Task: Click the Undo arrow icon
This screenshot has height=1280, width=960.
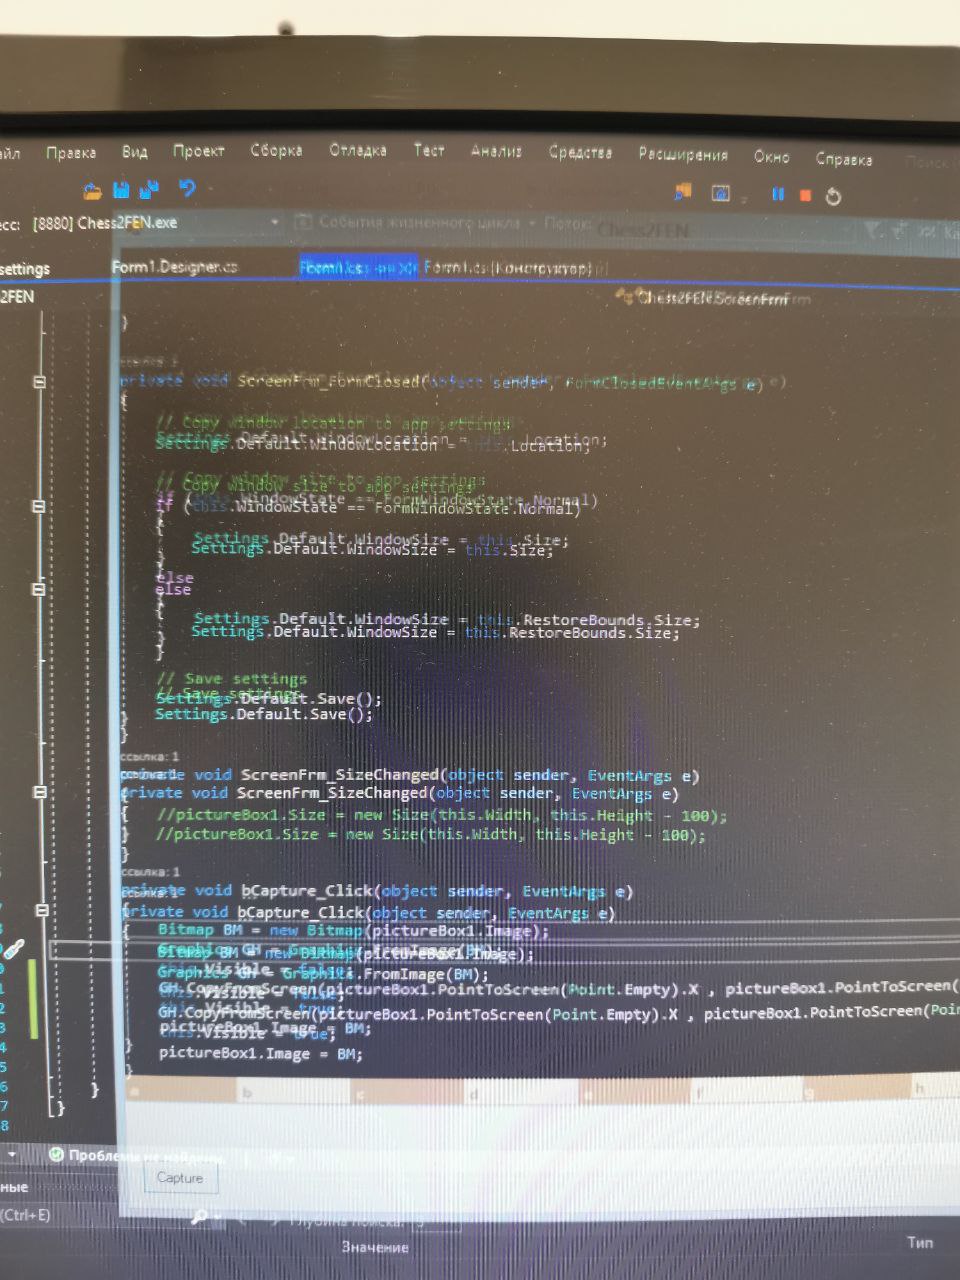Action: (x=186, y=187)
